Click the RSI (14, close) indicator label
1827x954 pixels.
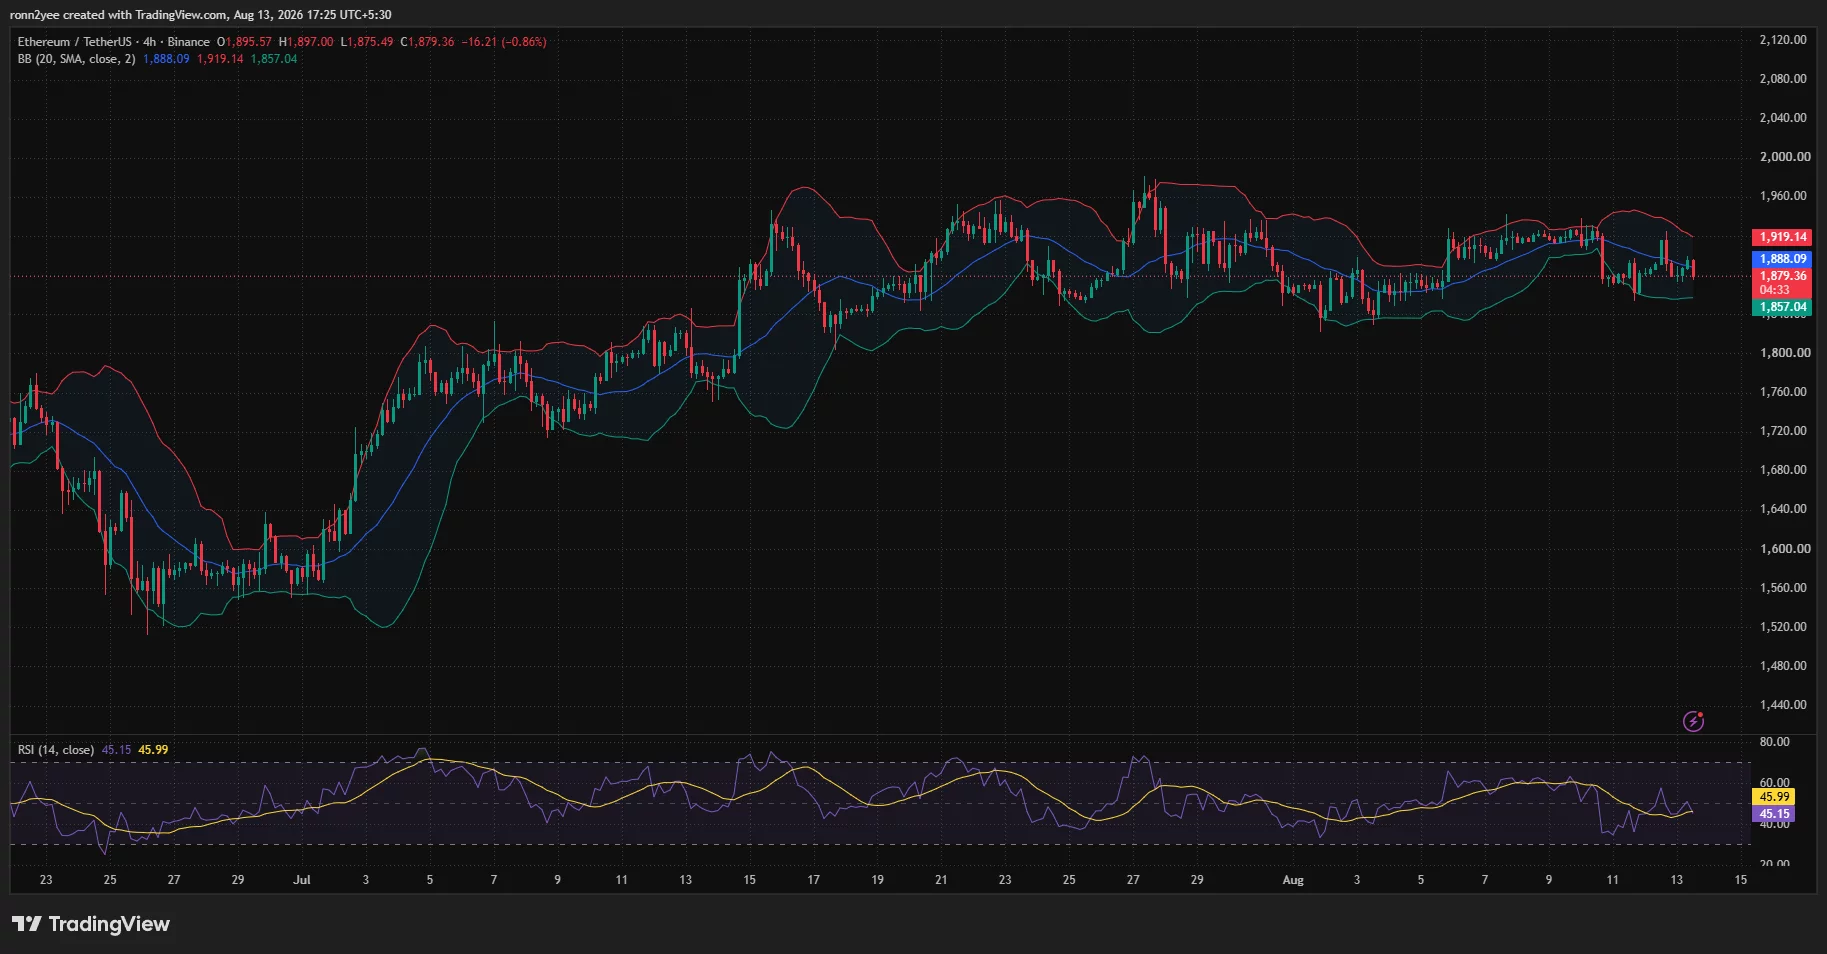(56, 750)
